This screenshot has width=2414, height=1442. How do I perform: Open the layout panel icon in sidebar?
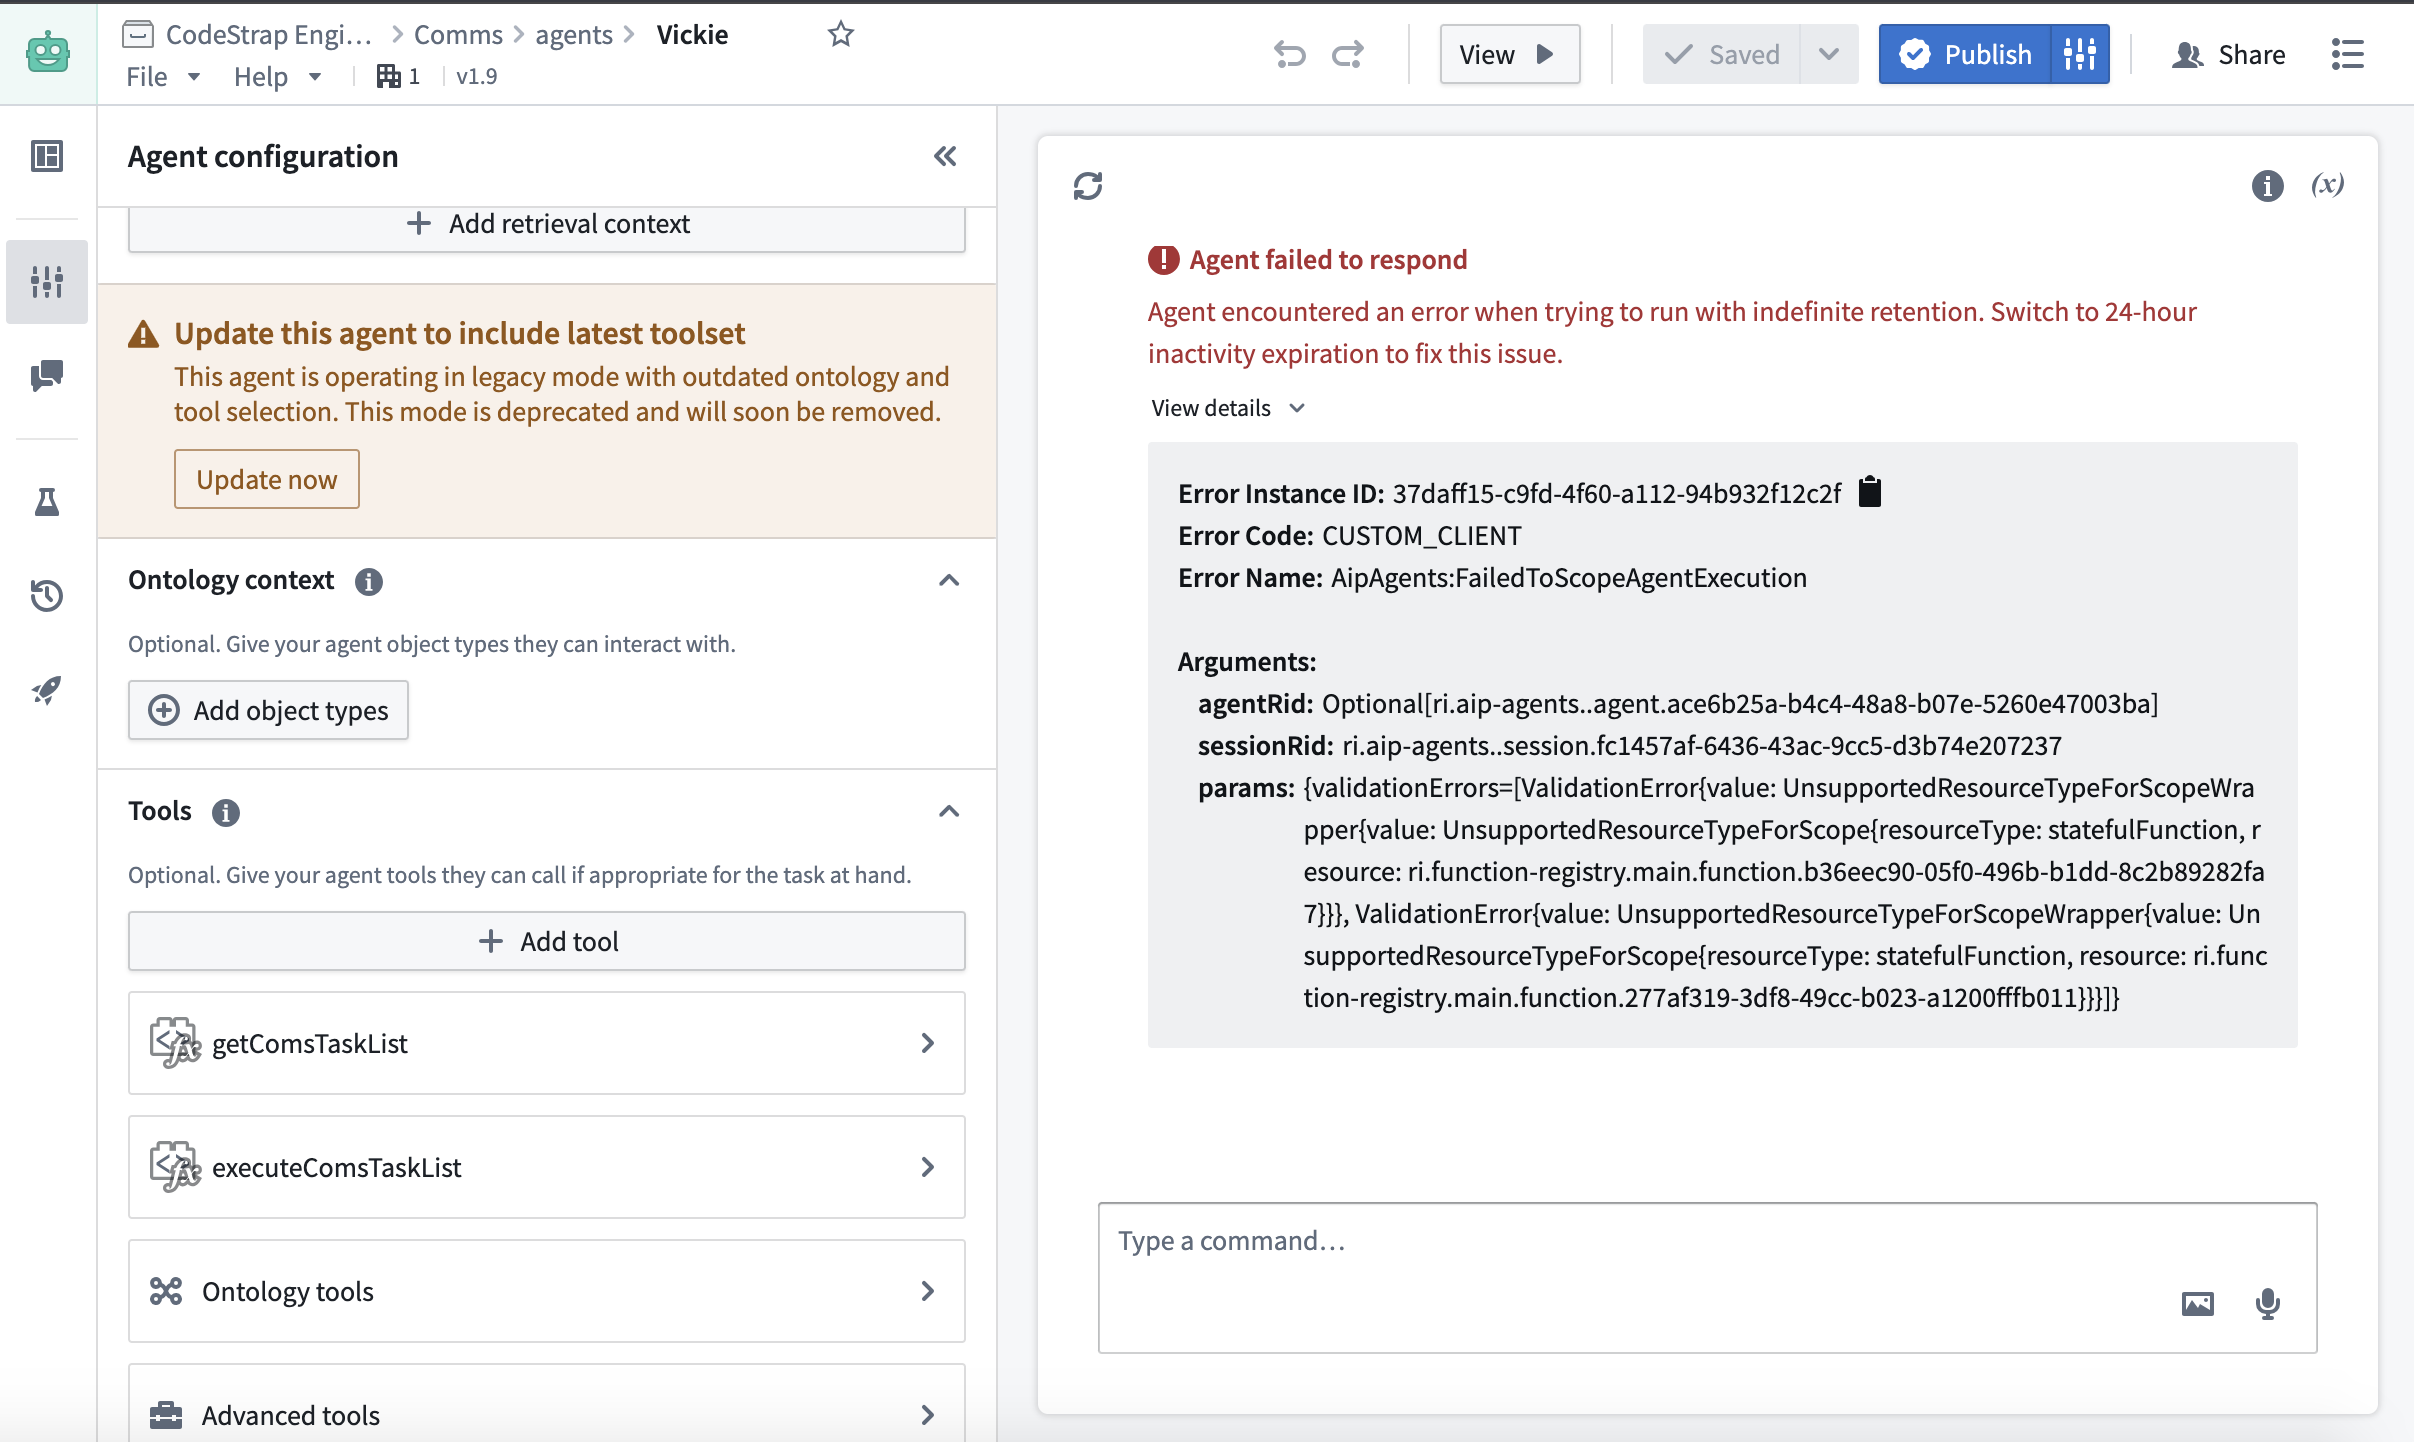tap(47, 156)
